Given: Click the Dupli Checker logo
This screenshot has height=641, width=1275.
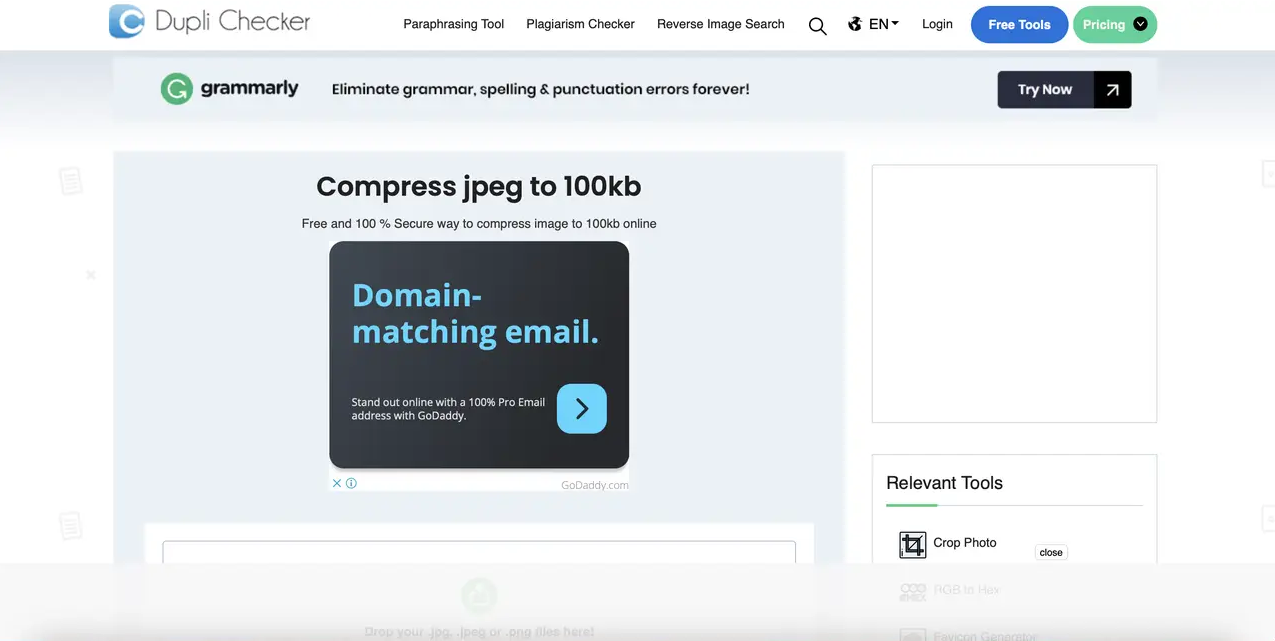Looking at the screenshot, I should 210,21.
